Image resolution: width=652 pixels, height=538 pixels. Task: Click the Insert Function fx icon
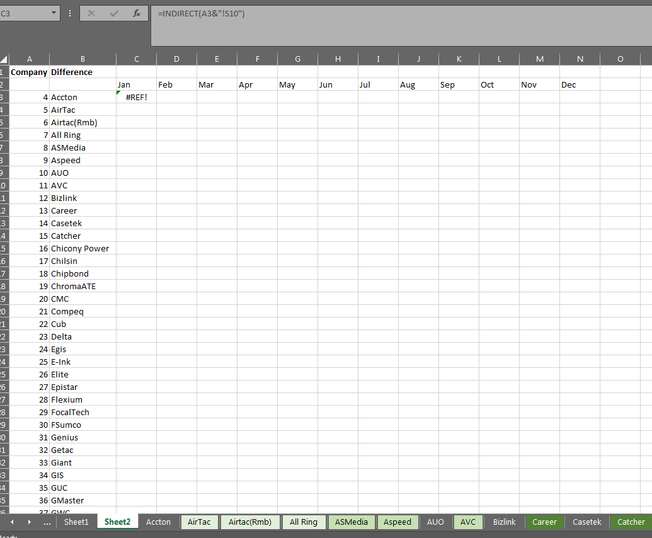click(x=136, y=13)
